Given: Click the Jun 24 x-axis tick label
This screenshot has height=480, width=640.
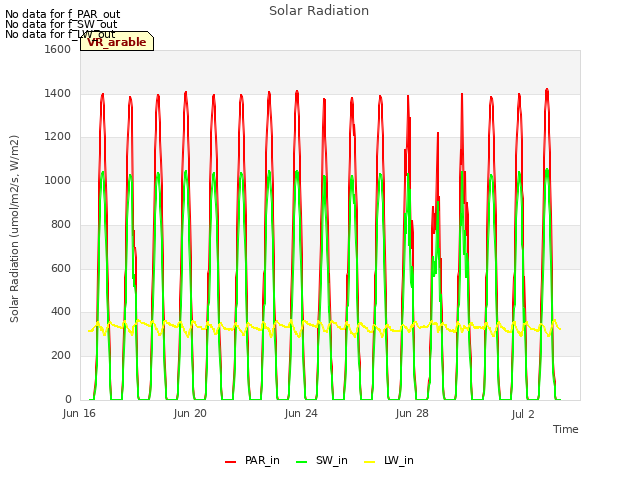Looking at the screenshot, I should tap(301, 413).
